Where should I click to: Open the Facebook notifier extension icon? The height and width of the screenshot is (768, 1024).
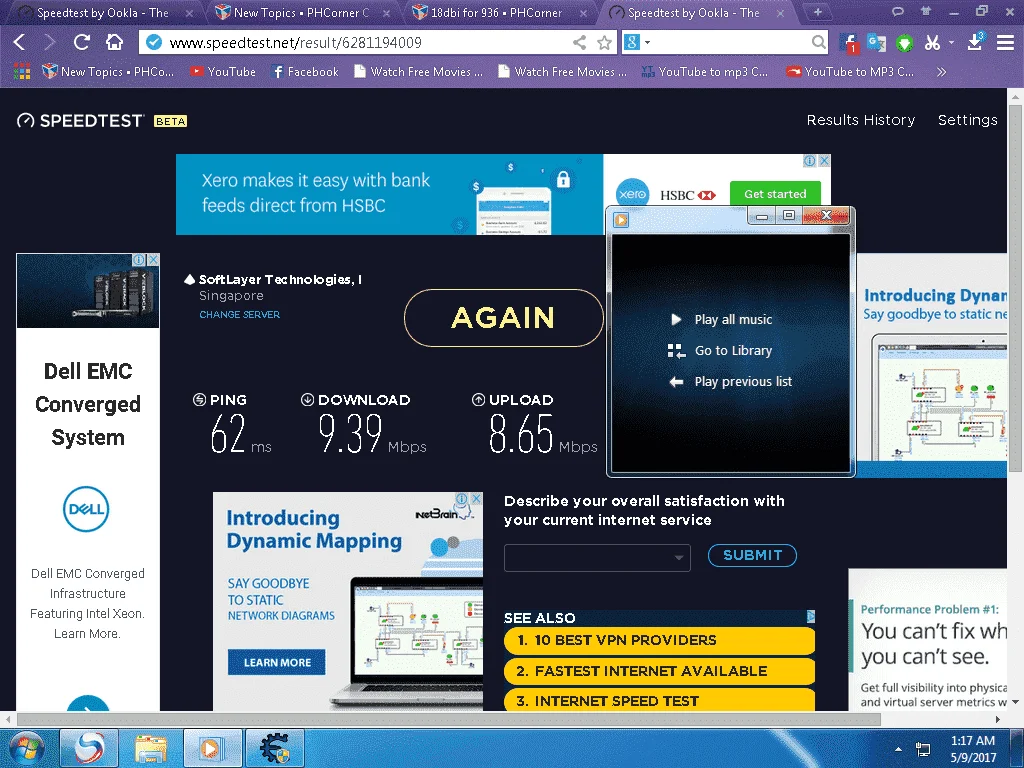[x=848, y=43]
